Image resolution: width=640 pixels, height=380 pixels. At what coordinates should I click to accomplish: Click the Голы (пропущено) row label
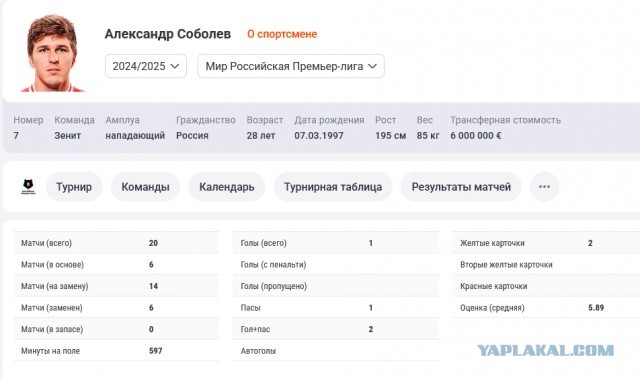tap(274, 286)
